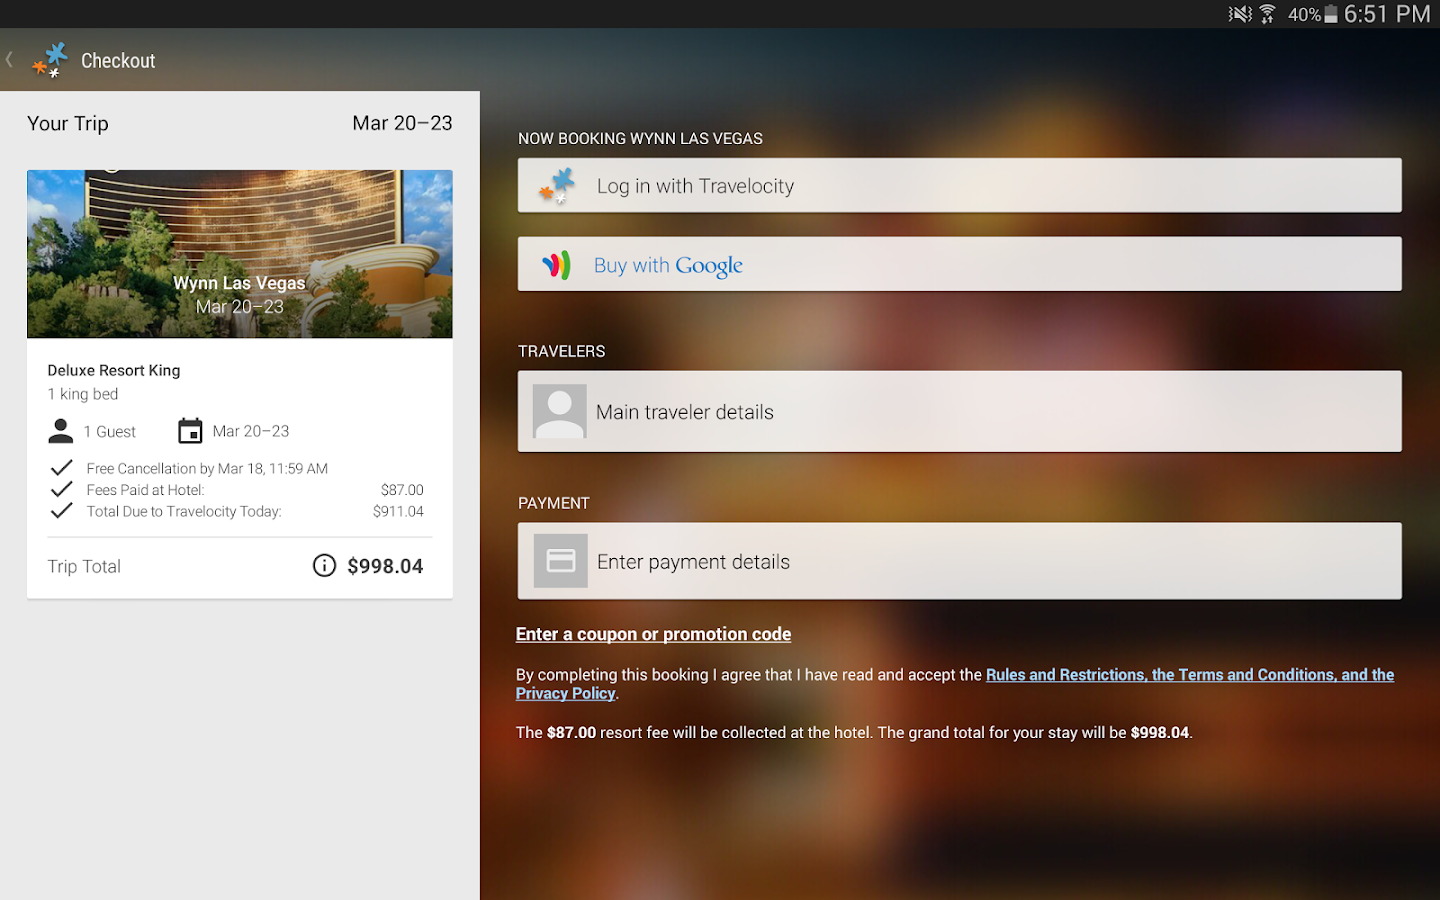Image resolution: width=1440 pixels, height=900 pixels.
Task: Tap the traveler avatar placeholder icon
Action: (x=560, y=412)
